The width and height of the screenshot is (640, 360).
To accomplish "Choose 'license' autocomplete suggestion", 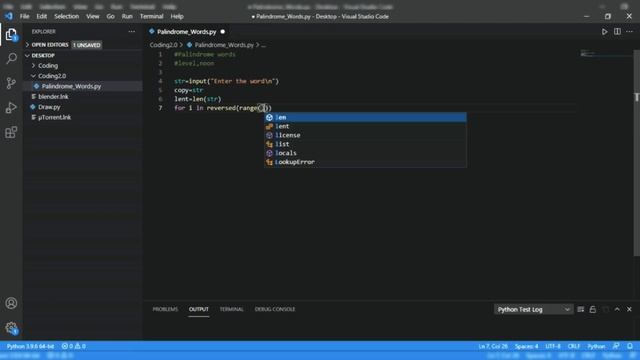I will tap(365, 135).
